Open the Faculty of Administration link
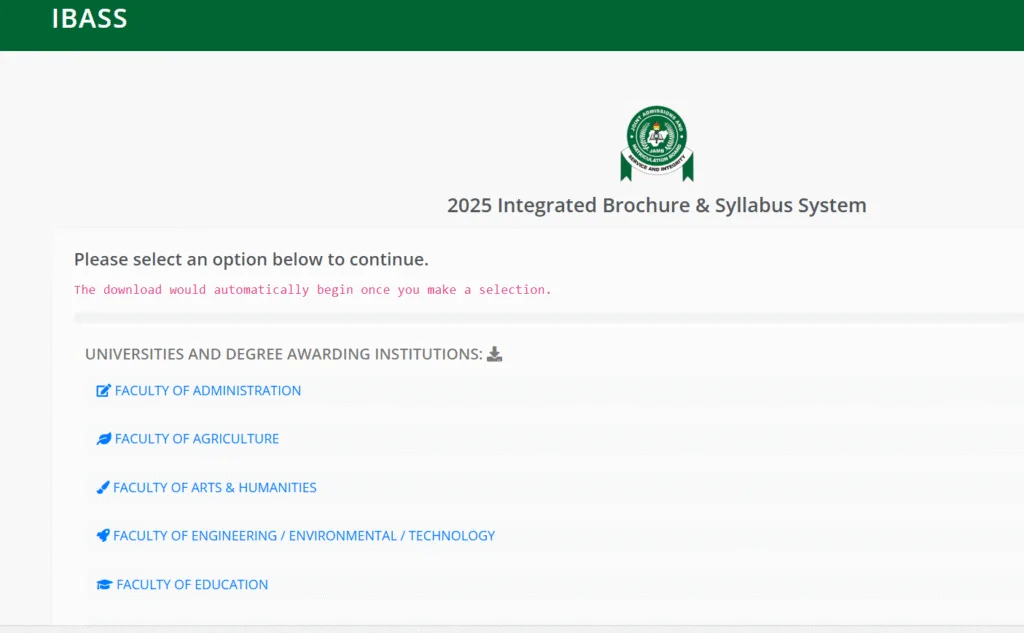This screenshot has height=633, width=1024. [x=208, y=391]
